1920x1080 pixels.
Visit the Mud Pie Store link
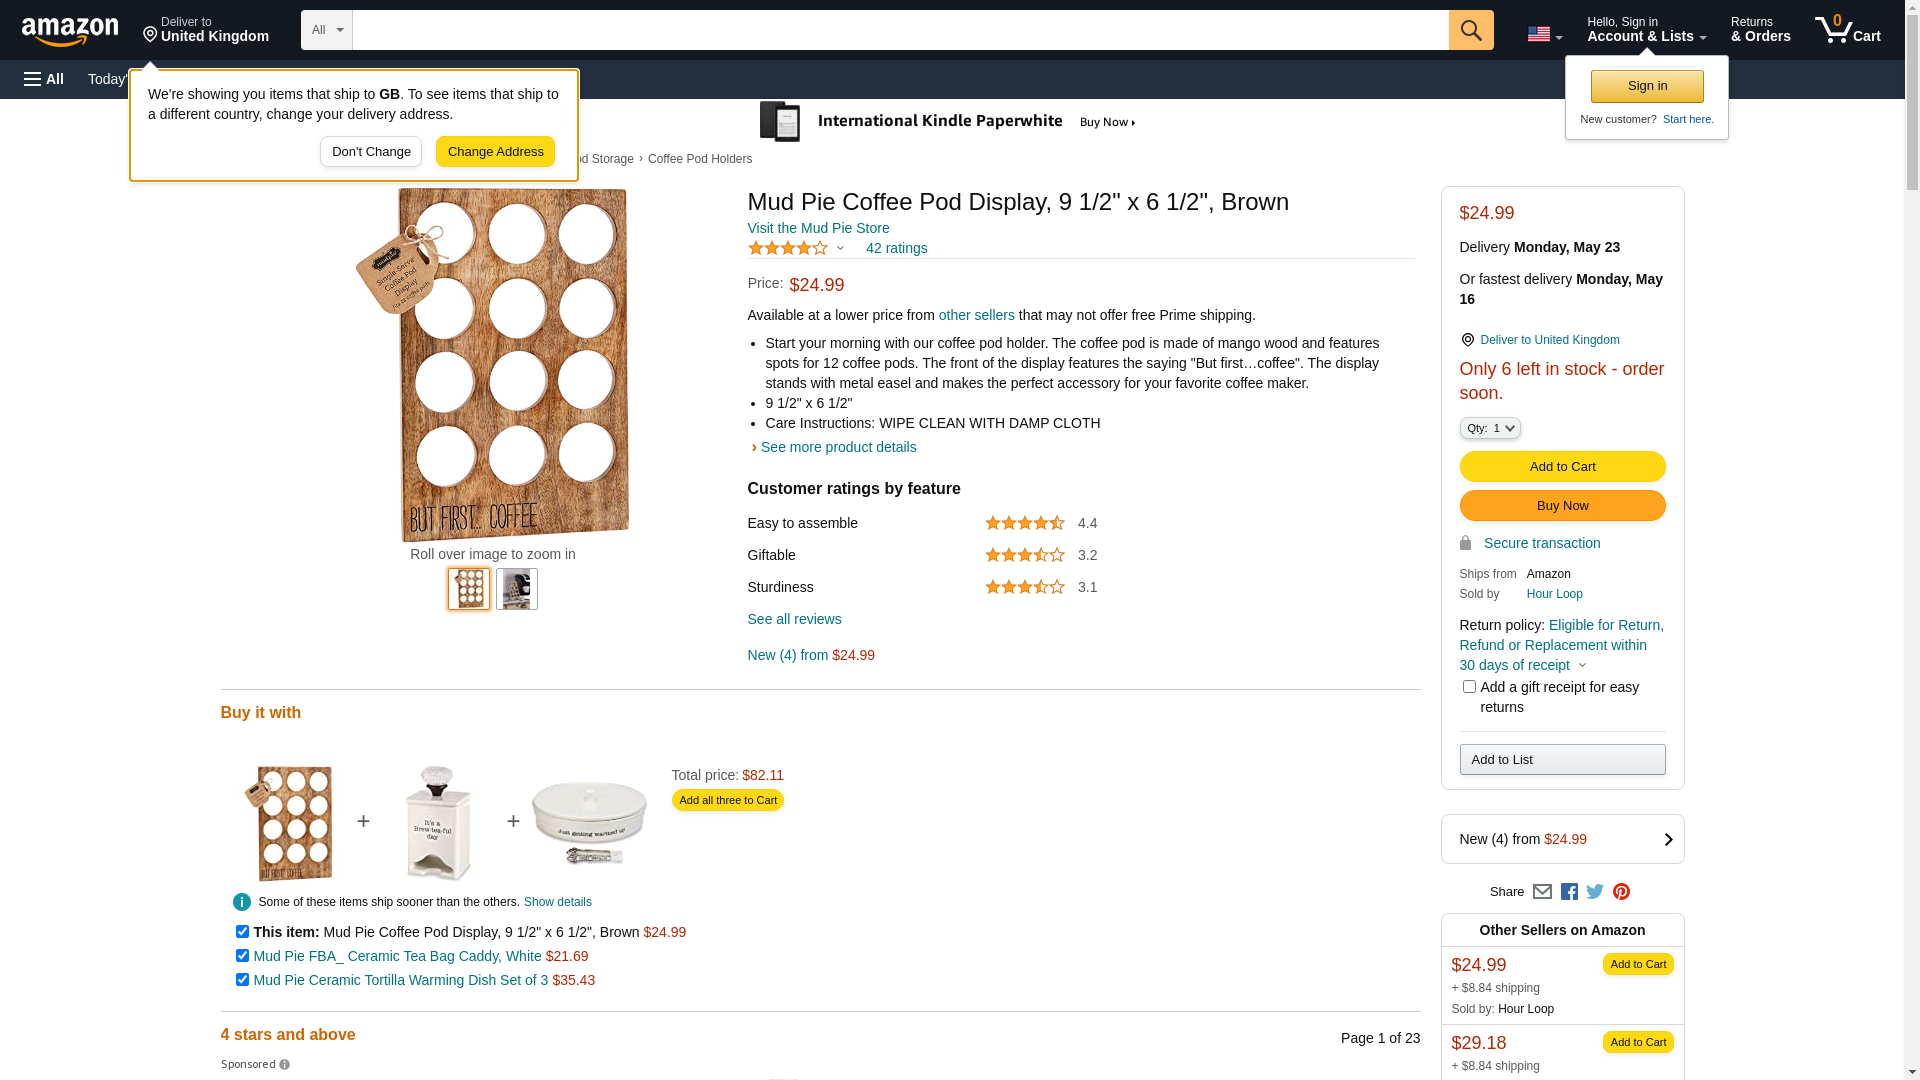(818, 228)
